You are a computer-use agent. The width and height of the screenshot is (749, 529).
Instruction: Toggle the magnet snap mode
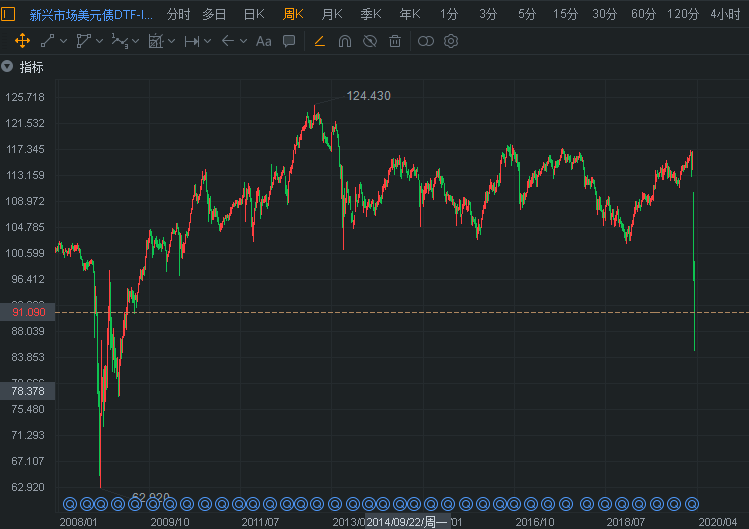pyautogui.click(x=345, y=41)
